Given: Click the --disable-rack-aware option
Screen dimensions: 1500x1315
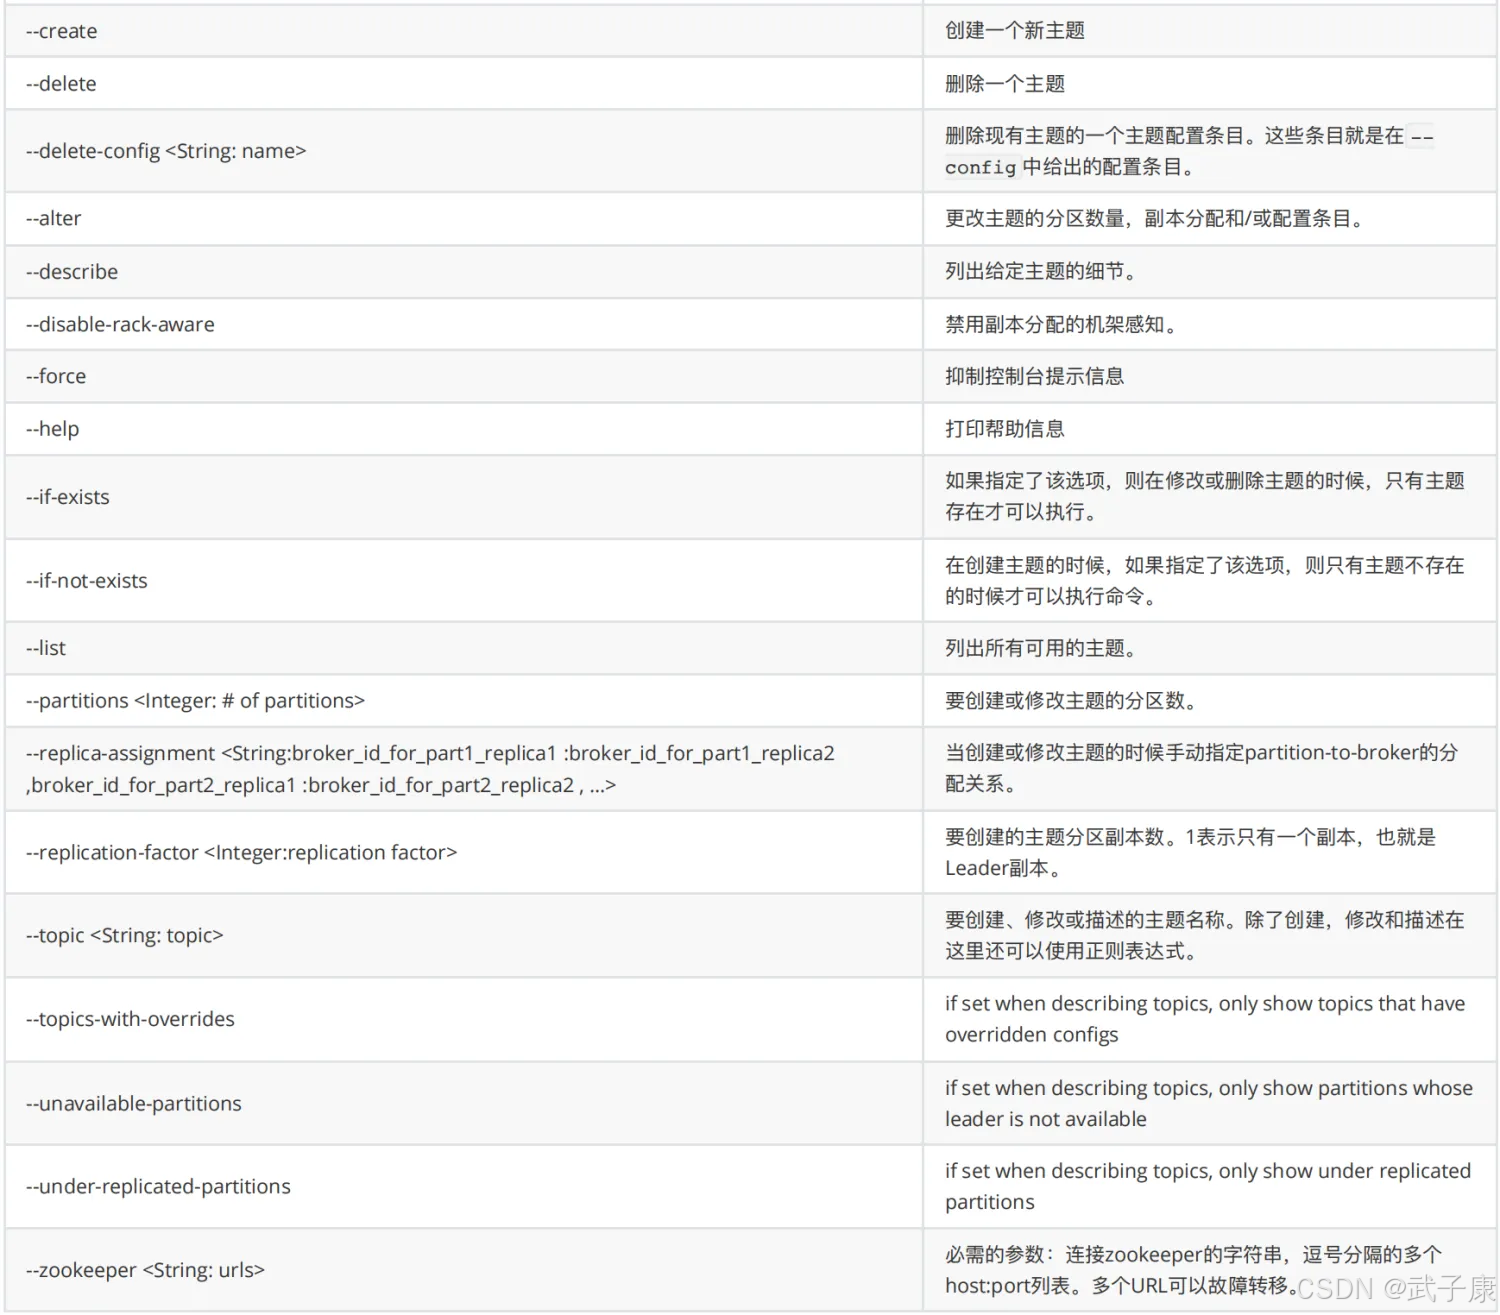Looking at the screenshot, I should coord(120,324).
